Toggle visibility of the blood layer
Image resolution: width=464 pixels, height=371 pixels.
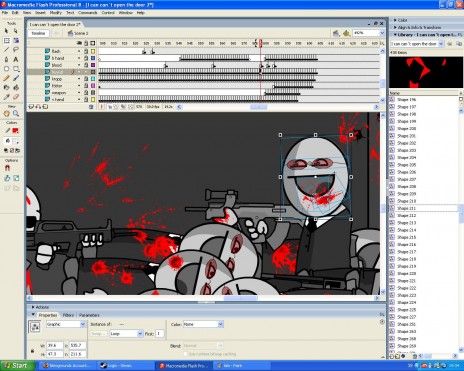[x=79, y=65]
